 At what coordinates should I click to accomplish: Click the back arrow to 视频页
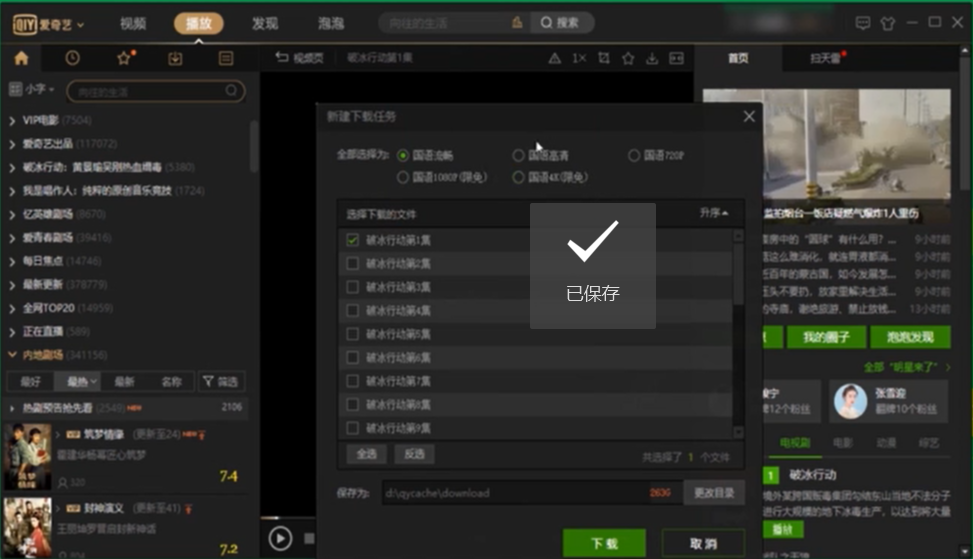pos(282,57)
